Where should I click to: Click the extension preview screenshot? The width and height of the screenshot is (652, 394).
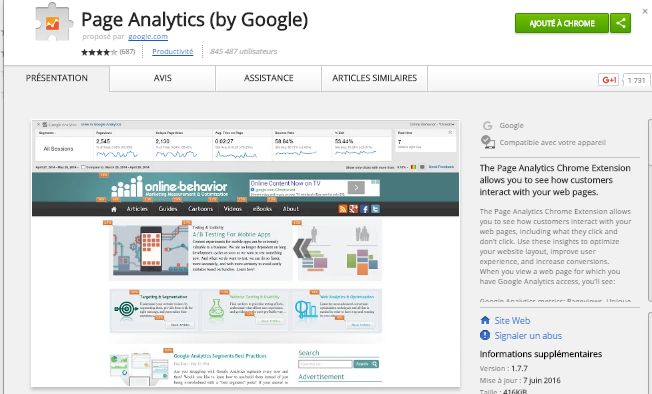click(x=246, y=254)
